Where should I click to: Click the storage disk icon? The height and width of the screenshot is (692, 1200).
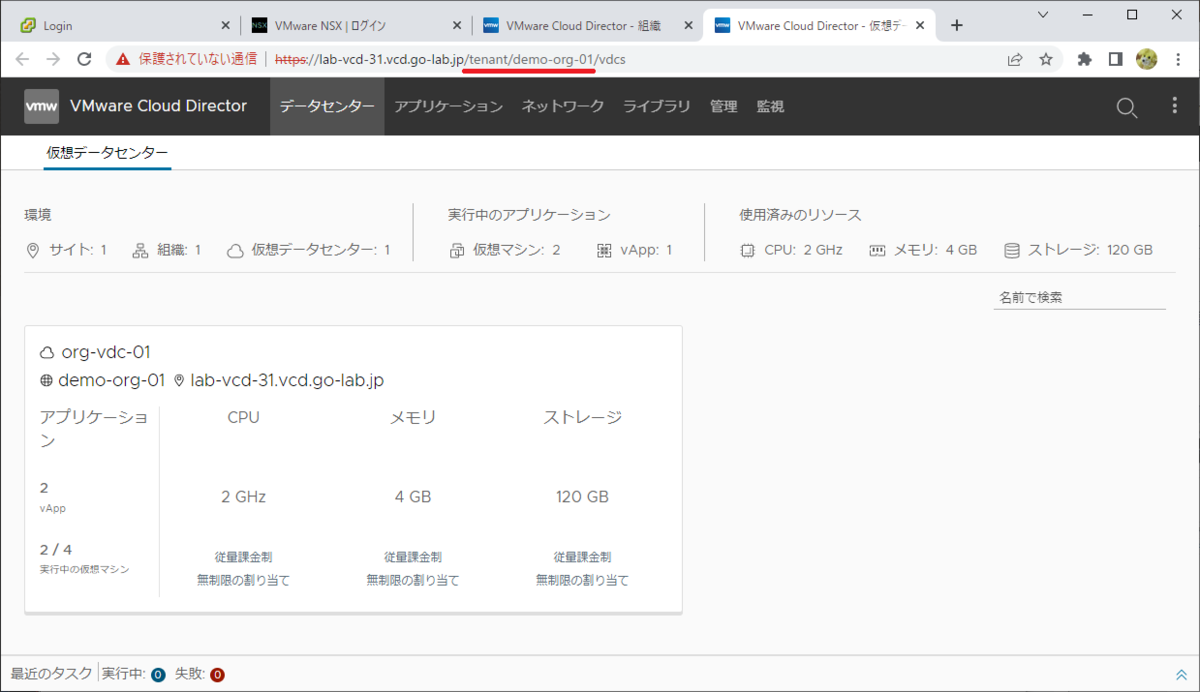[1012, 250]
